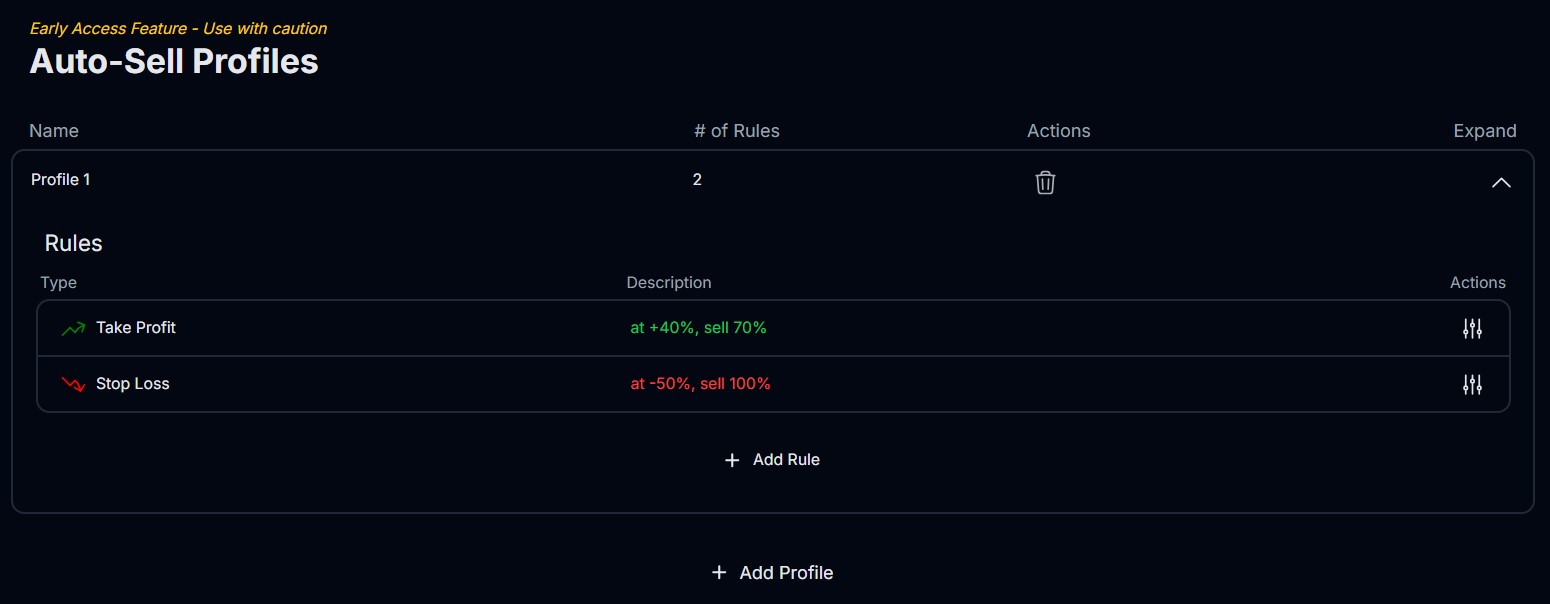This screenshot has width=1550, height=604.
Task: Click the plus icon beside Add Profile
Action: tap(719, 573)
